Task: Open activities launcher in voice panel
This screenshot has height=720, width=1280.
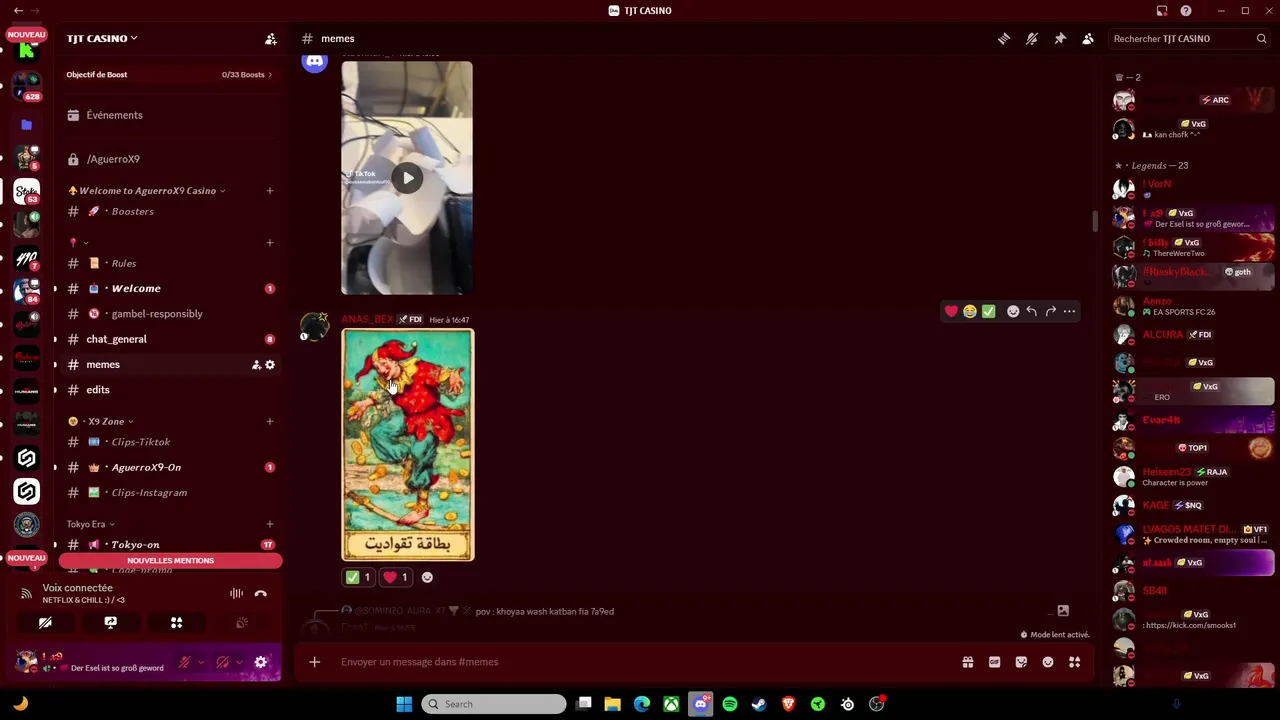Action: coord(176,623)
